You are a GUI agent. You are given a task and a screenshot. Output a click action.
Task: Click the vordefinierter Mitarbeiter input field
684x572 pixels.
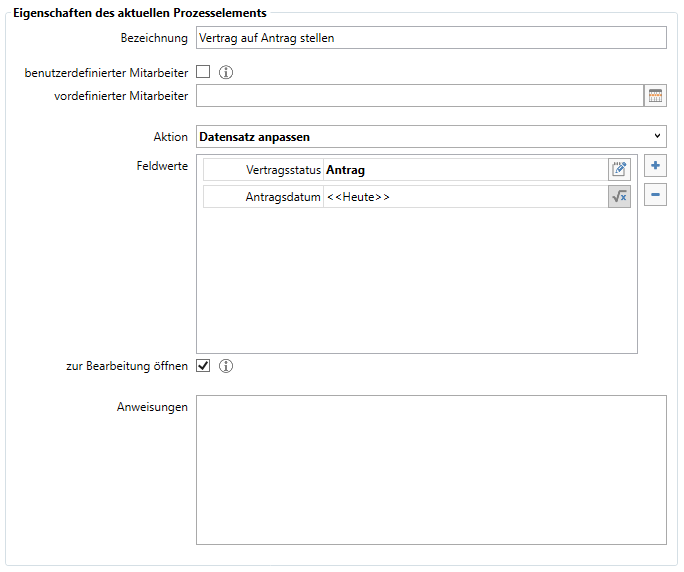tap(420, 96)
